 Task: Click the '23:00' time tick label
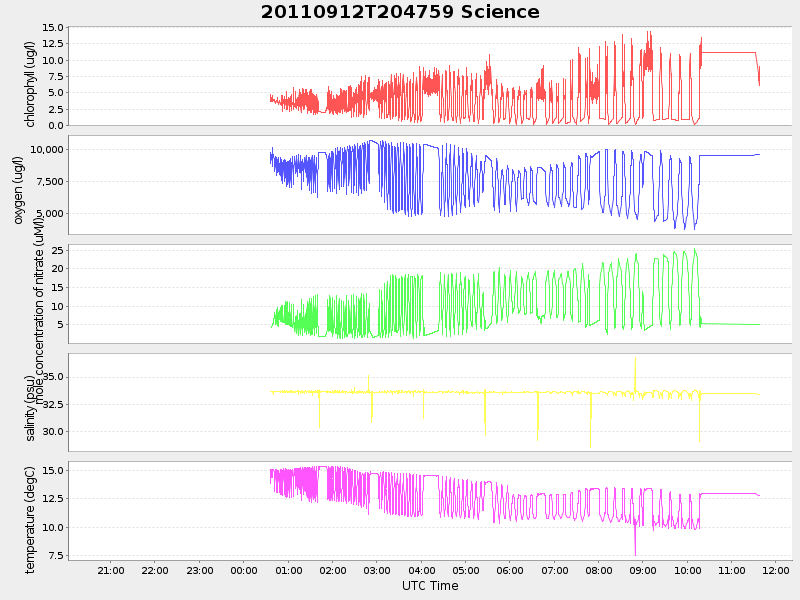tap(199, 570)
